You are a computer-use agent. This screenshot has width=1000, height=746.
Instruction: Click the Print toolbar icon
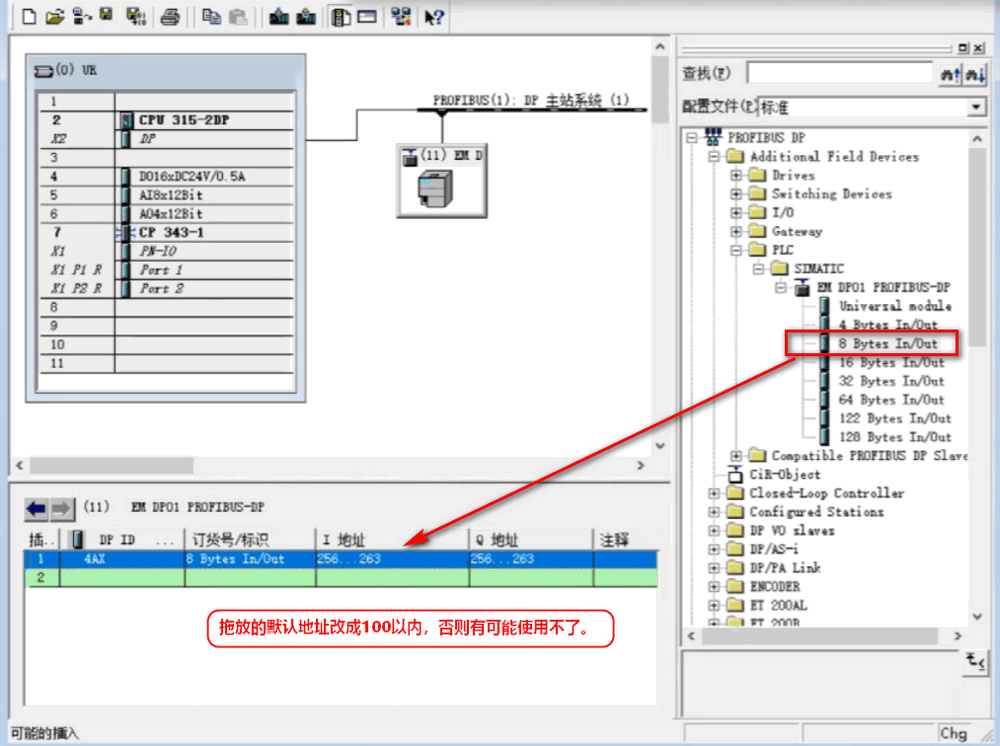pos(171,16)
